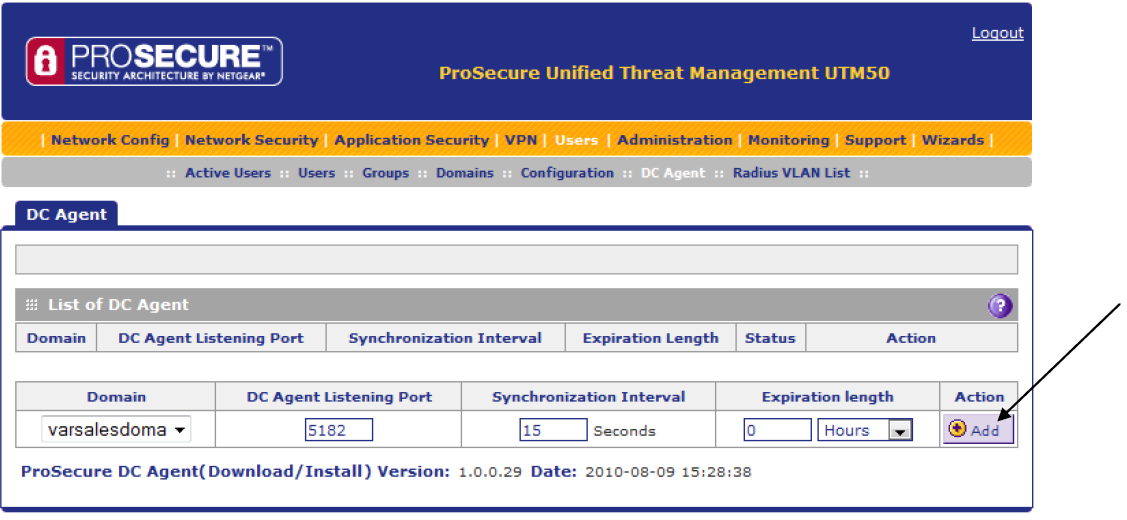
Task: Open the Radius VLAN List submenu
Action: click(x=791, y=173)
